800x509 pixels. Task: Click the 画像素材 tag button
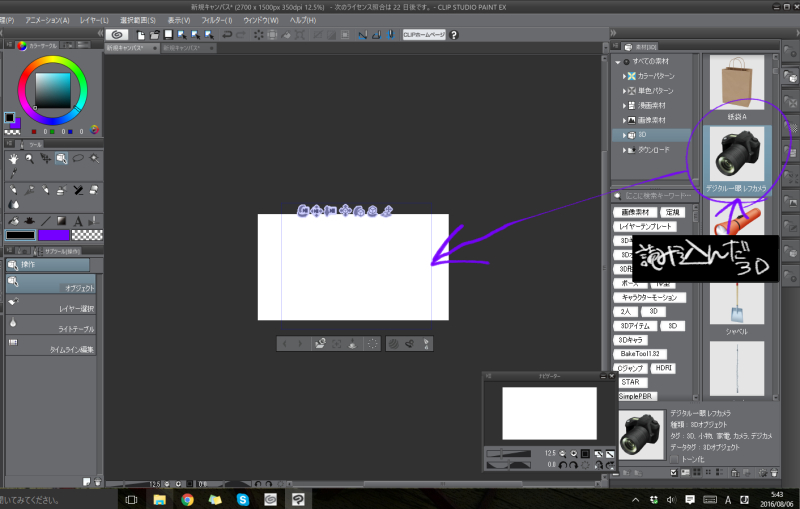click(636, 212)
